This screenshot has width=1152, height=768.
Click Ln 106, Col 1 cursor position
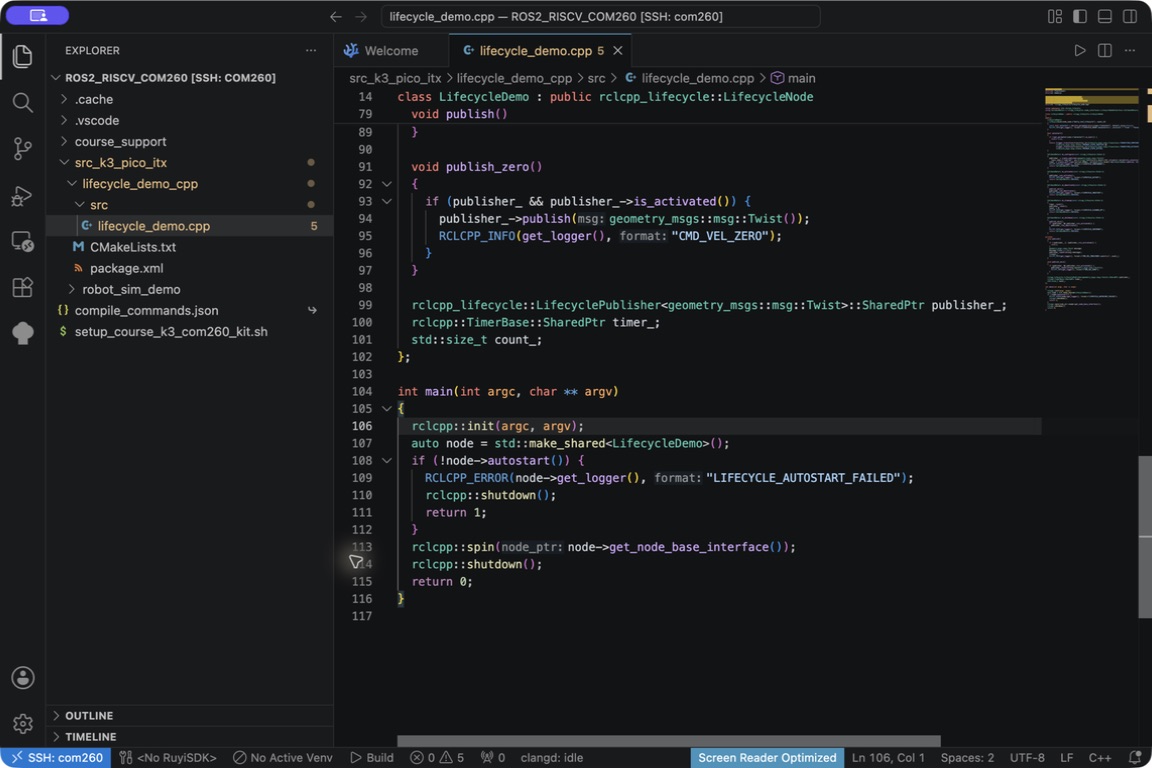(x=888, y=758)
